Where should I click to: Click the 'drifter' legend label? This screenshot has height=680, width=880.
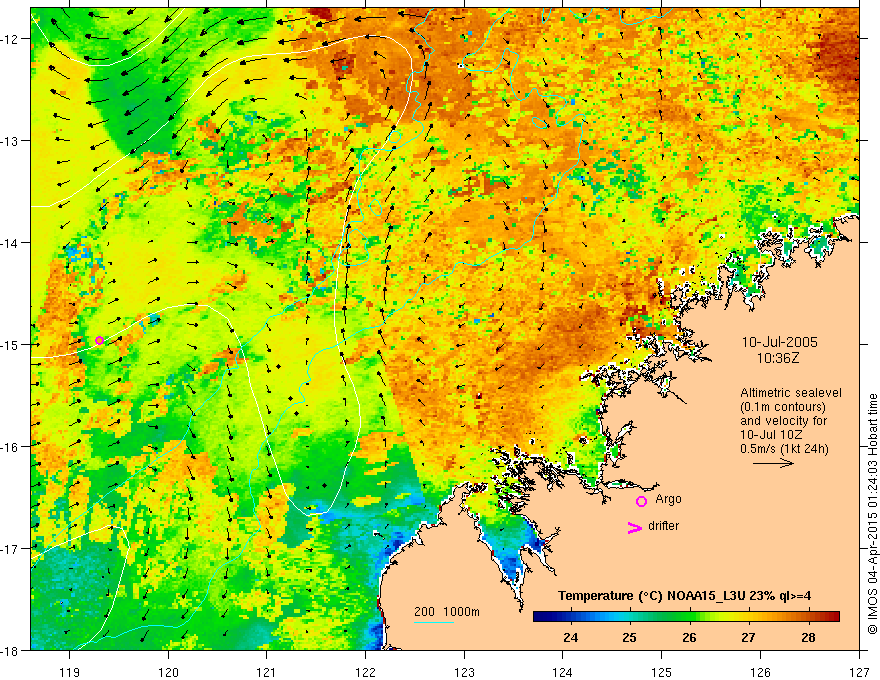click(663, 526)
